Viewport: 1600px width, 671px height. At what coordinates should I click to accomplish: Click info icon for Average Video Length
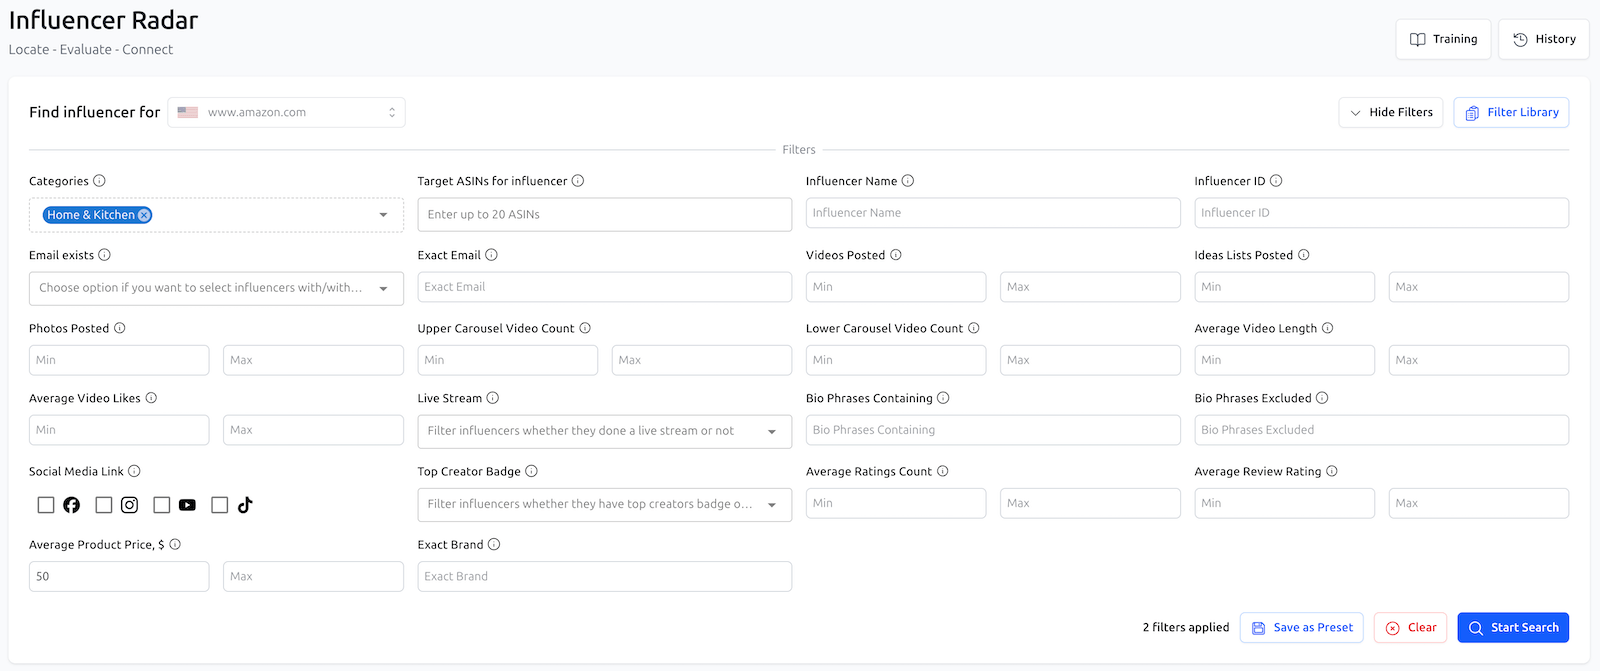(x=1327, y=328)
